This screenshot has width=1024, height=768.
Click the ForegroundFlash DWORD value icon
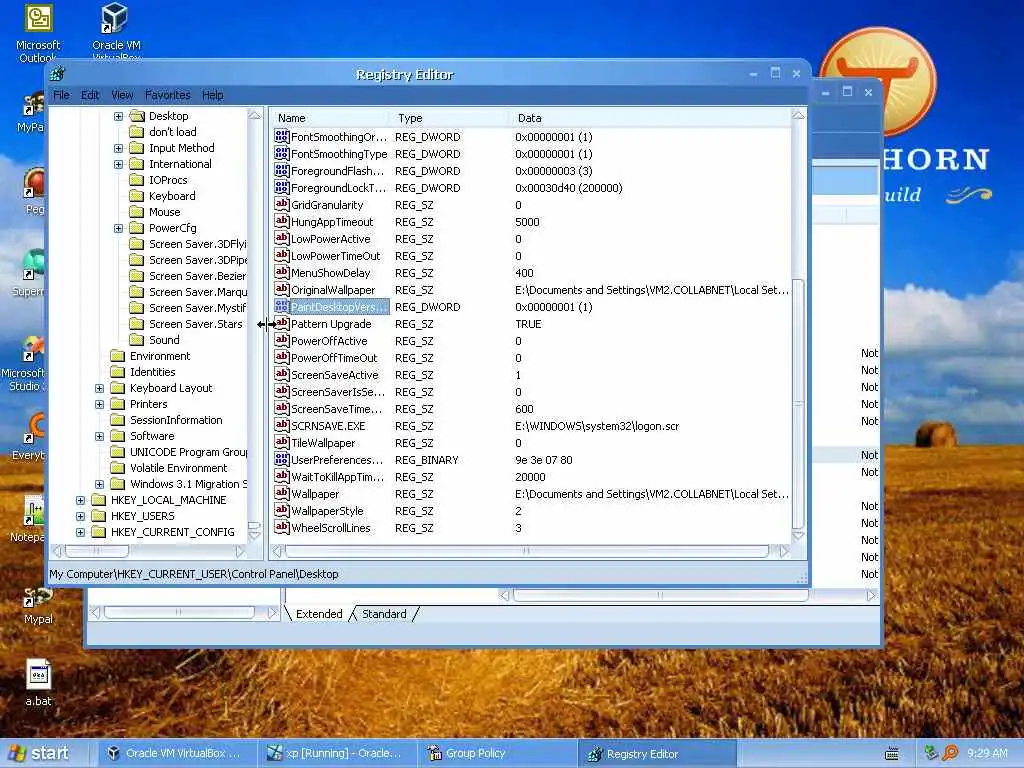click(x=281, y=170)
